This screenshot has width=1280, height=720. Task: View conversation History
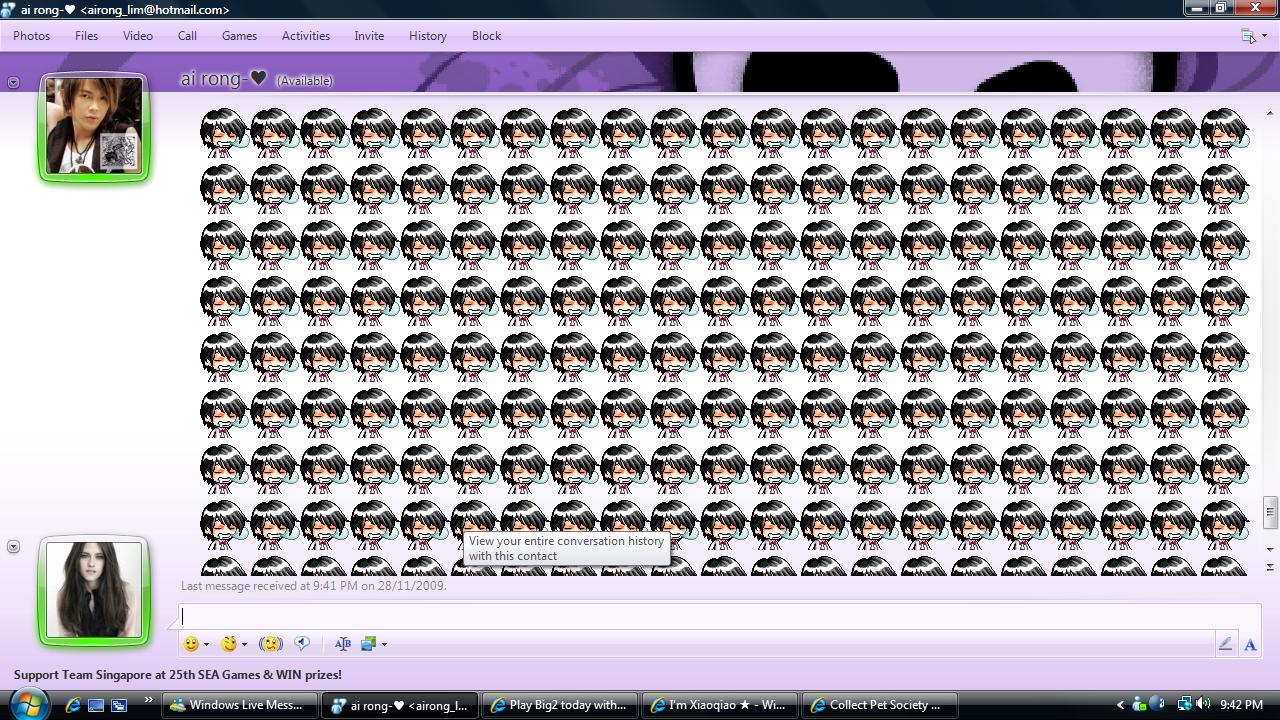coord(428,36)
